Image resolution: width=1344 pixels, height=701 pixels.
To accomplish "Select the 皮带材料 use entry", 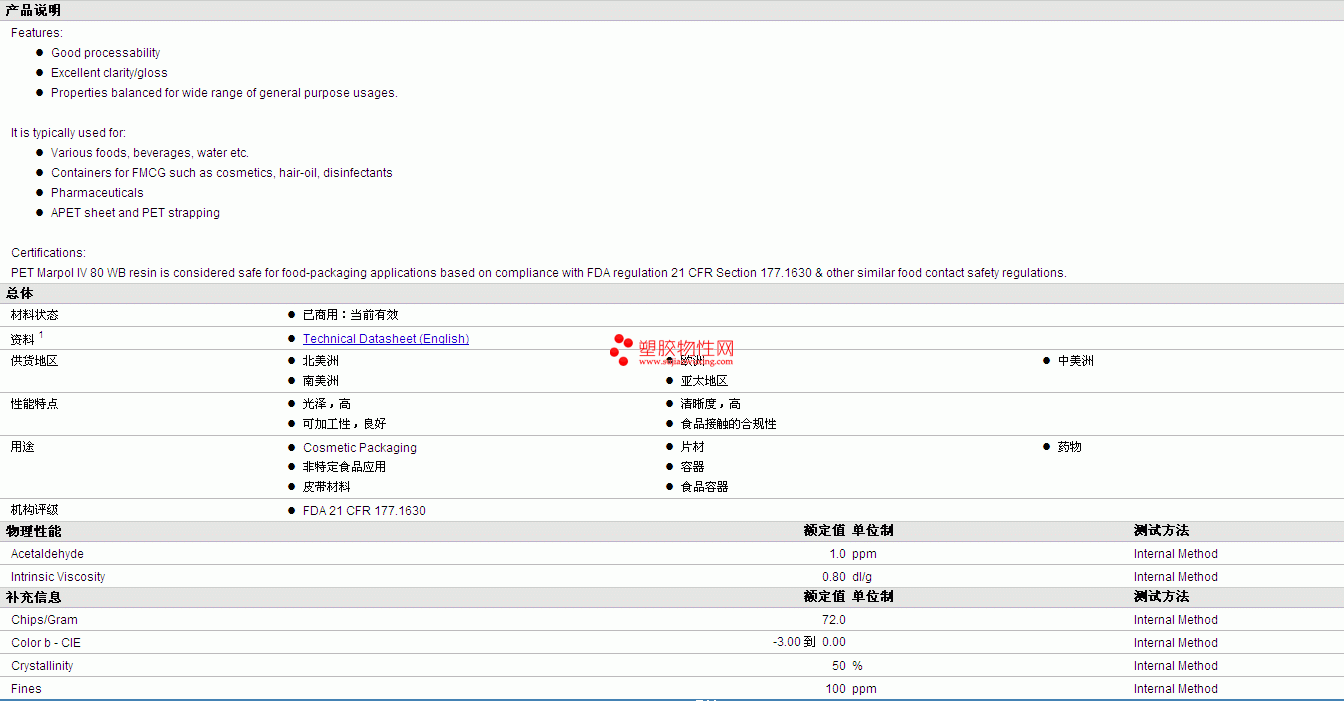I will pyautogui.click(x=327, y=487).
